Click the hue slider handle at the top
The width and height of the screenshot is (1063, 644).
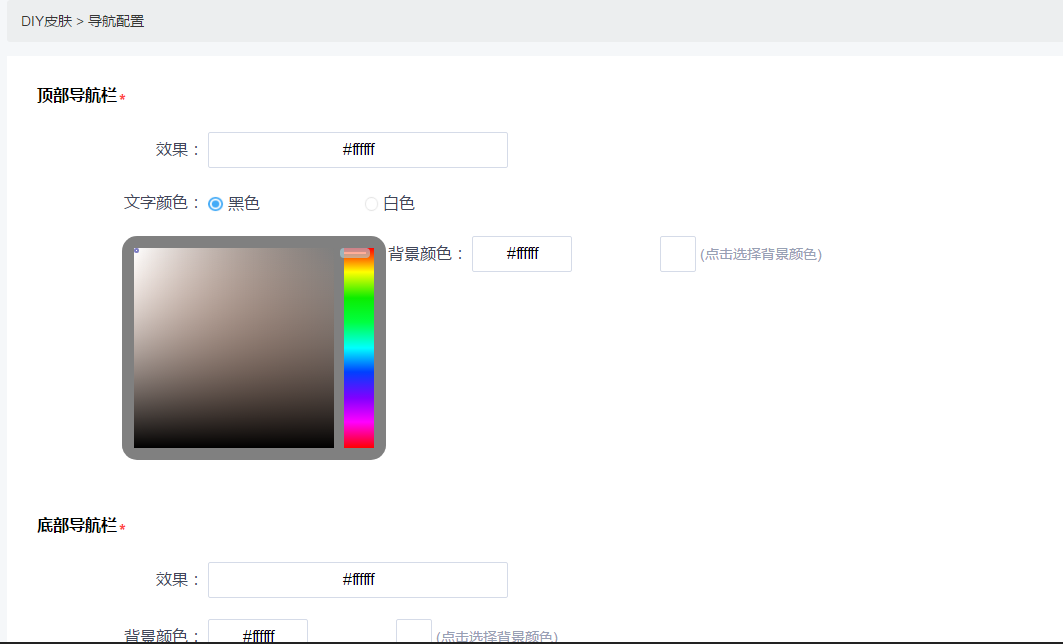coord(355,253)
